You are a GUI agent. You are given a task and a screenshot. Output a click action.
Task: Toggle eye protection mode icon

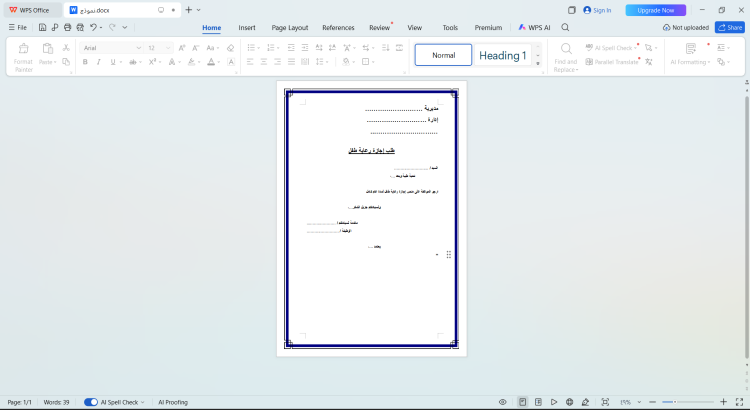coord(502,402)
